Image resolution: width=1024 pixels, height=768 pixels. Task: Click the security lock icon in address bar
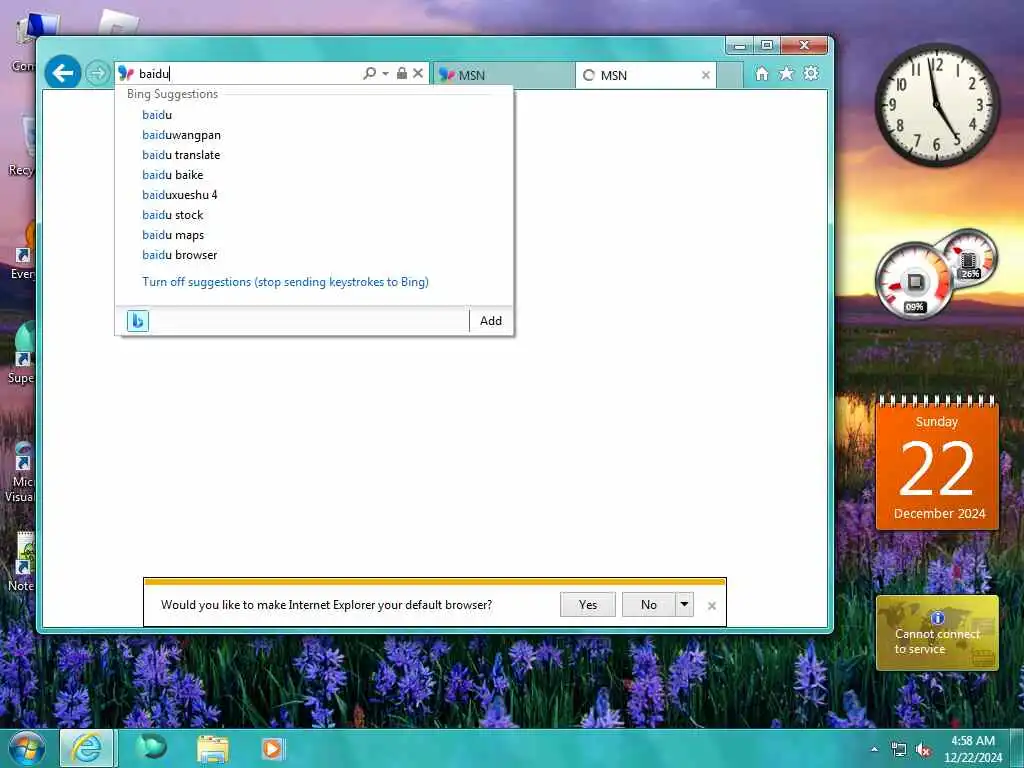coord(402,73)
